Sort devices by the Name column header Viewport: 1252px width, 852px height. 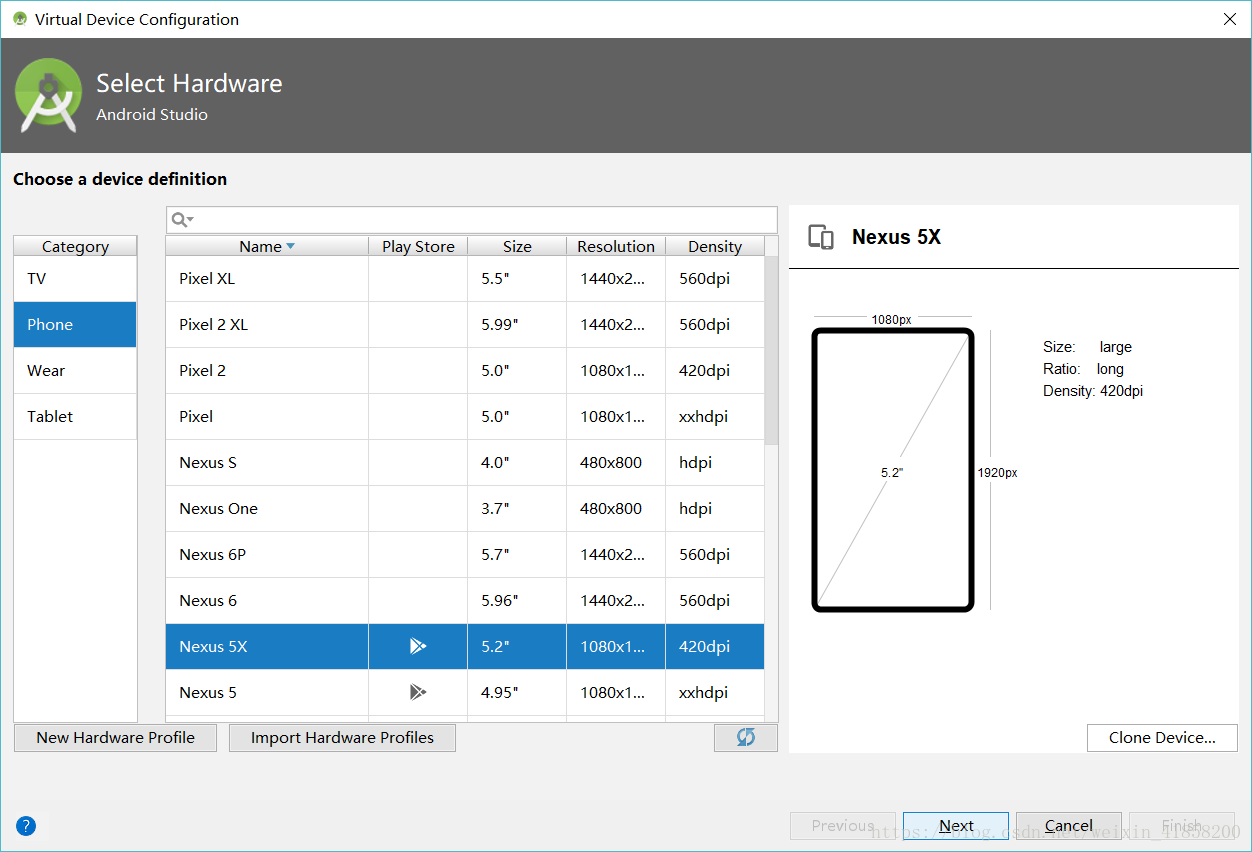click(267, 246)
